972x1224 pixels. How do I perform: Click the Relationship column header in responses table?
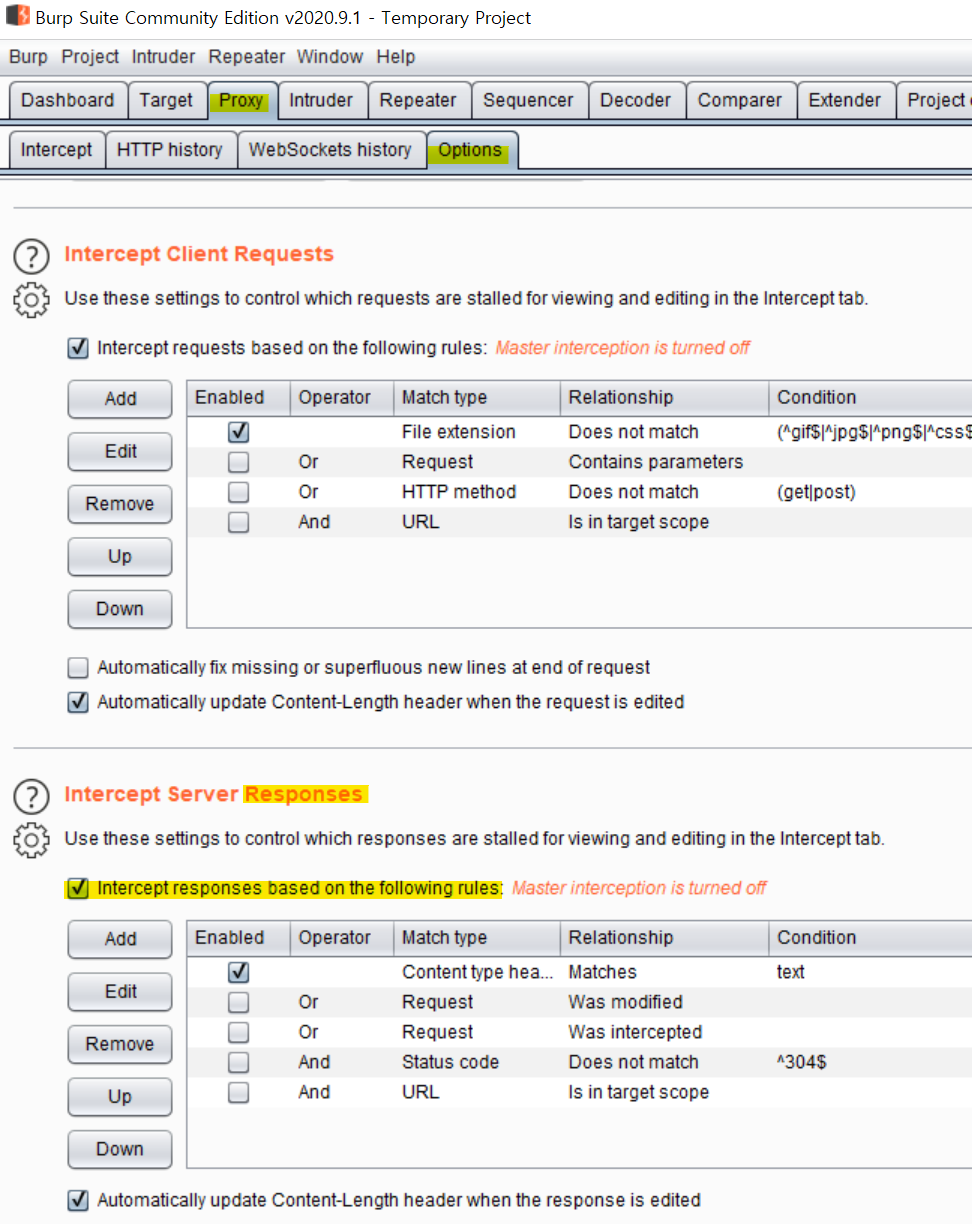click(x=664, y=937)
